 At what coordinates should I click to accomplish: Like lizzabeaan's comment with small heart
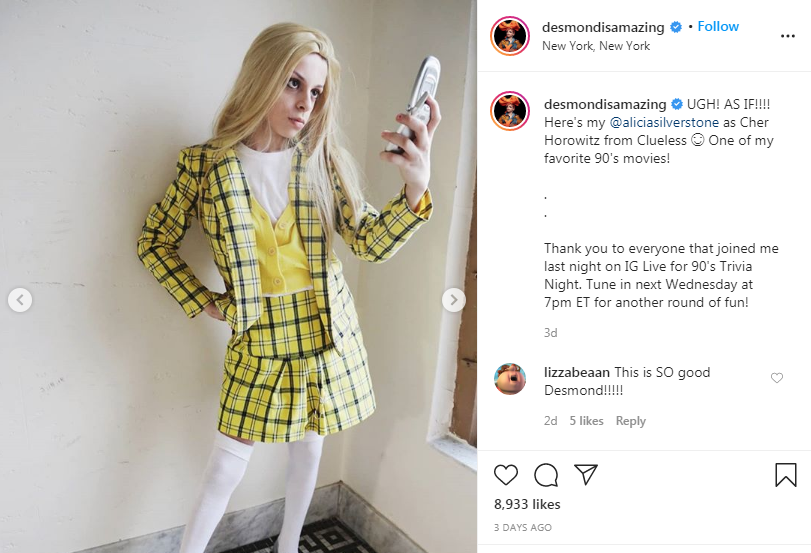click(x=777, y=378)
